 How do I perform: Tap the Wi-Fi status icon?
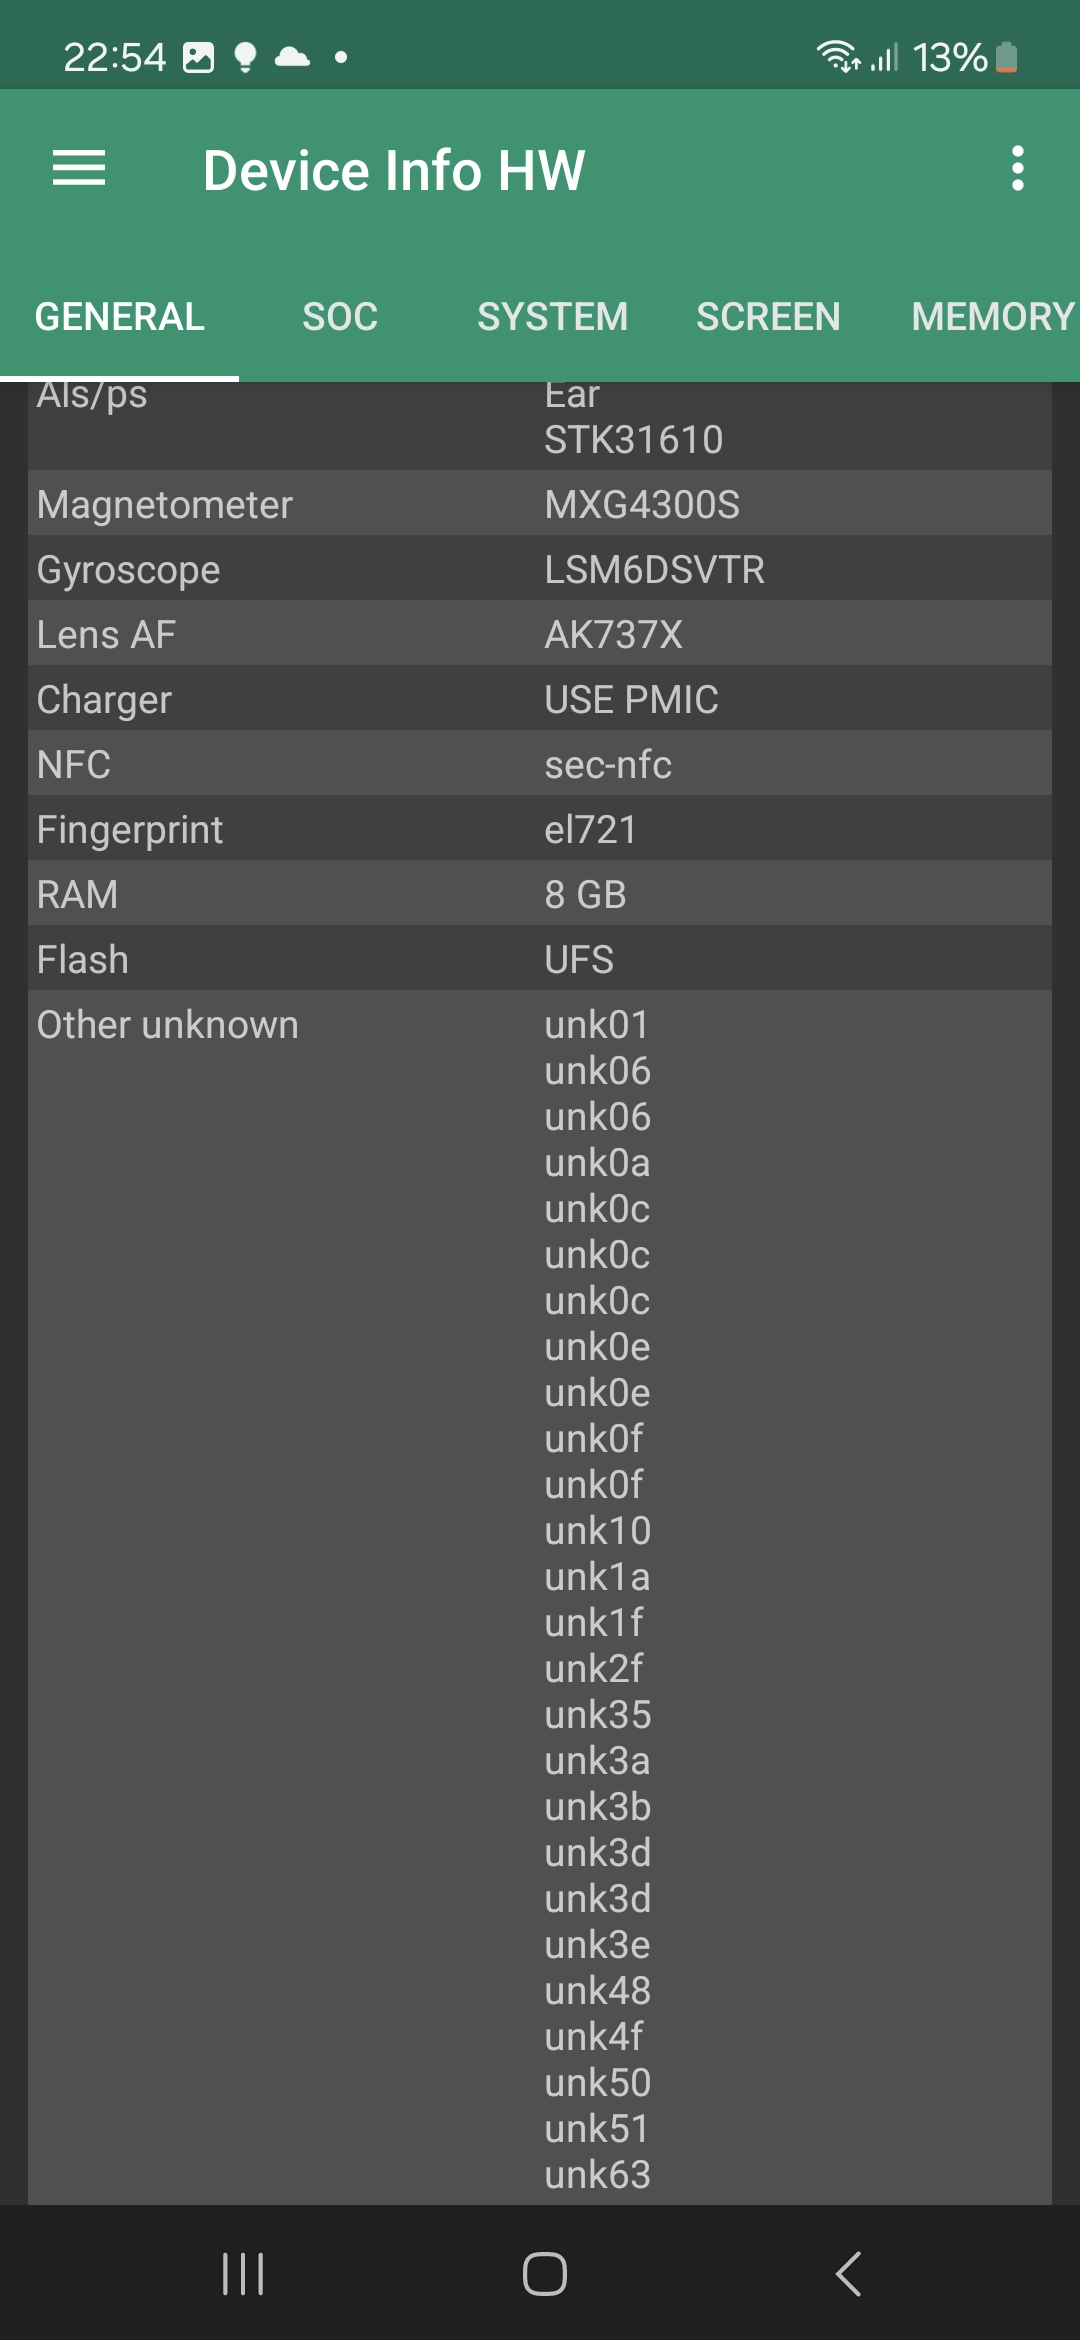pyautogui.click(x=836, y=57)
